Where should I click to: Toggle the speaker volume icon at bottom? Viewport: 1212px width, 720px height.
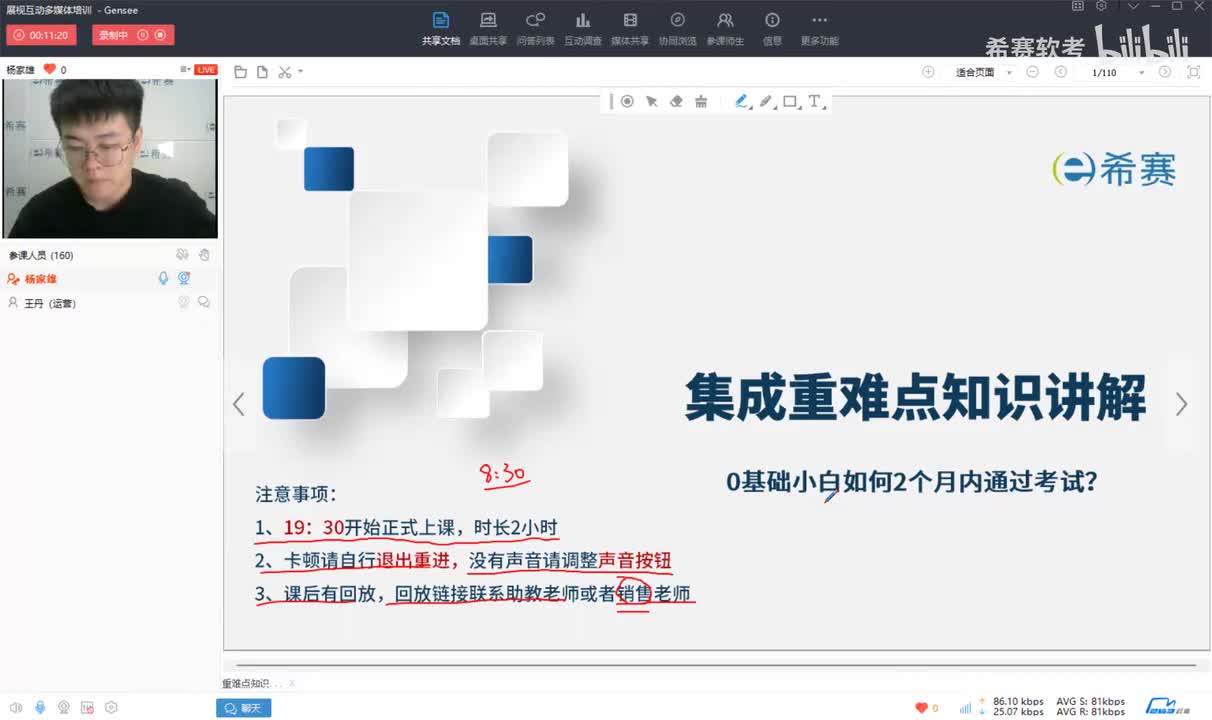click(16, 707)
